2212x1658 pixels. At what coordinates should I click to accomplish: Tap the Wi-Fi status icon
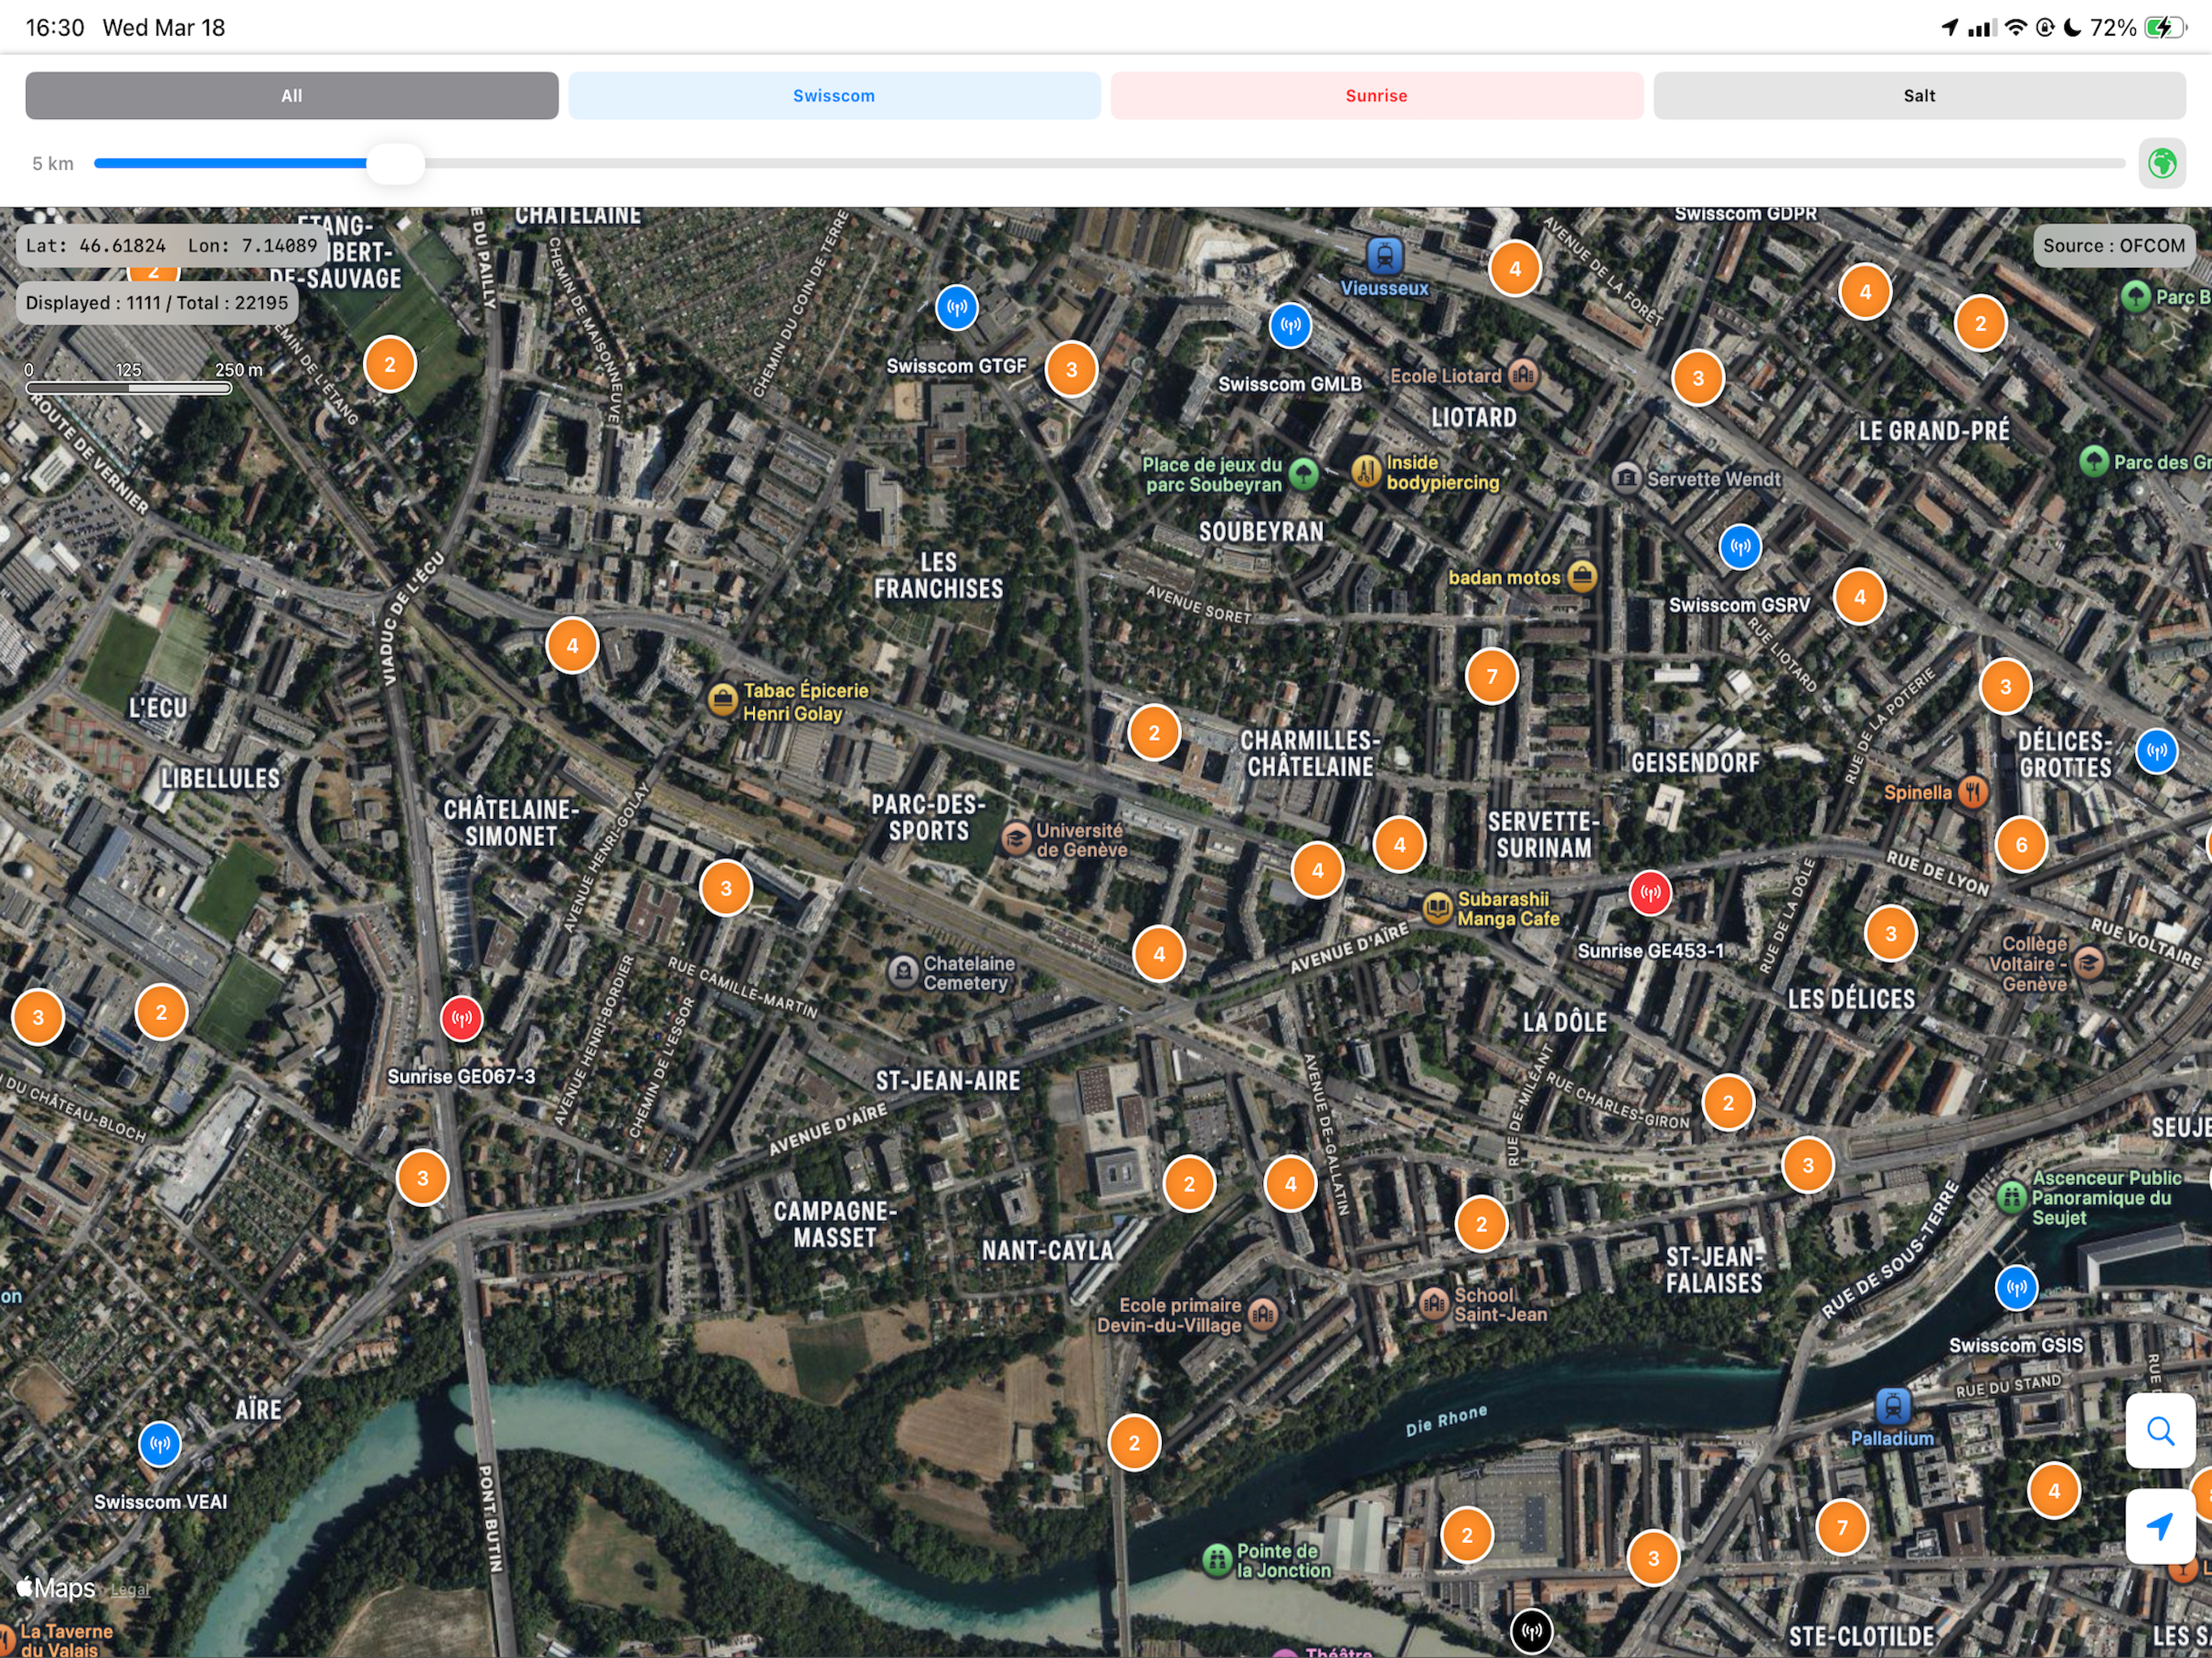[2016, 28]
